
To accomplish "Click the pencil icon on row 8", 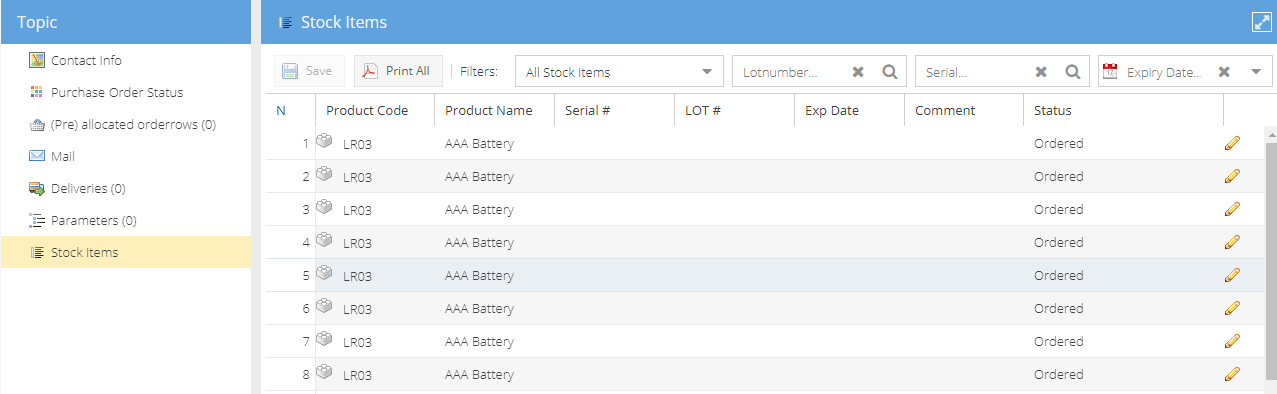I will pos(1232,374).
